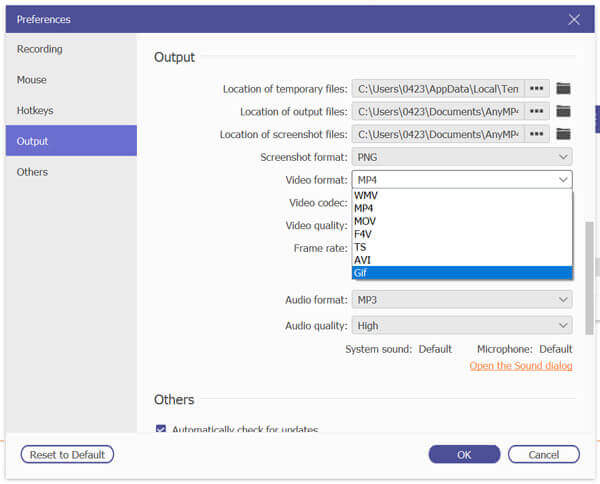The width and height of the screenshot is (600, 484).
Task: Choose F4V from video format list
Action: coord(462,234)
